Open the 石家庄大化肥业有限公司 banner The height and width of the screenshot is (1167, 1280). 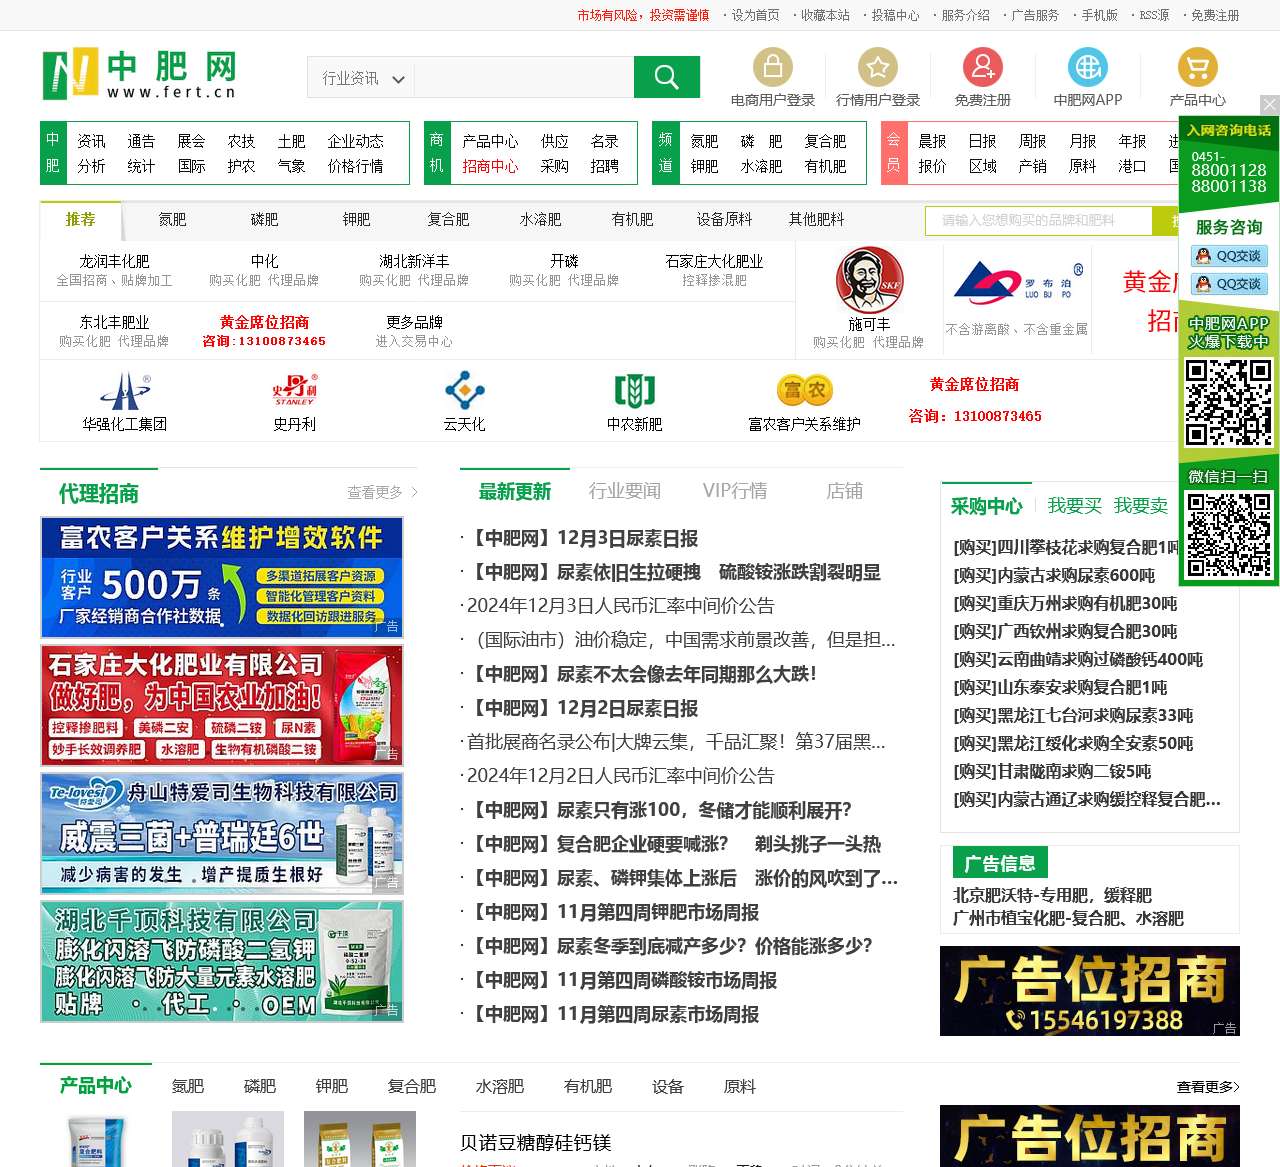[x=222, y=706]
